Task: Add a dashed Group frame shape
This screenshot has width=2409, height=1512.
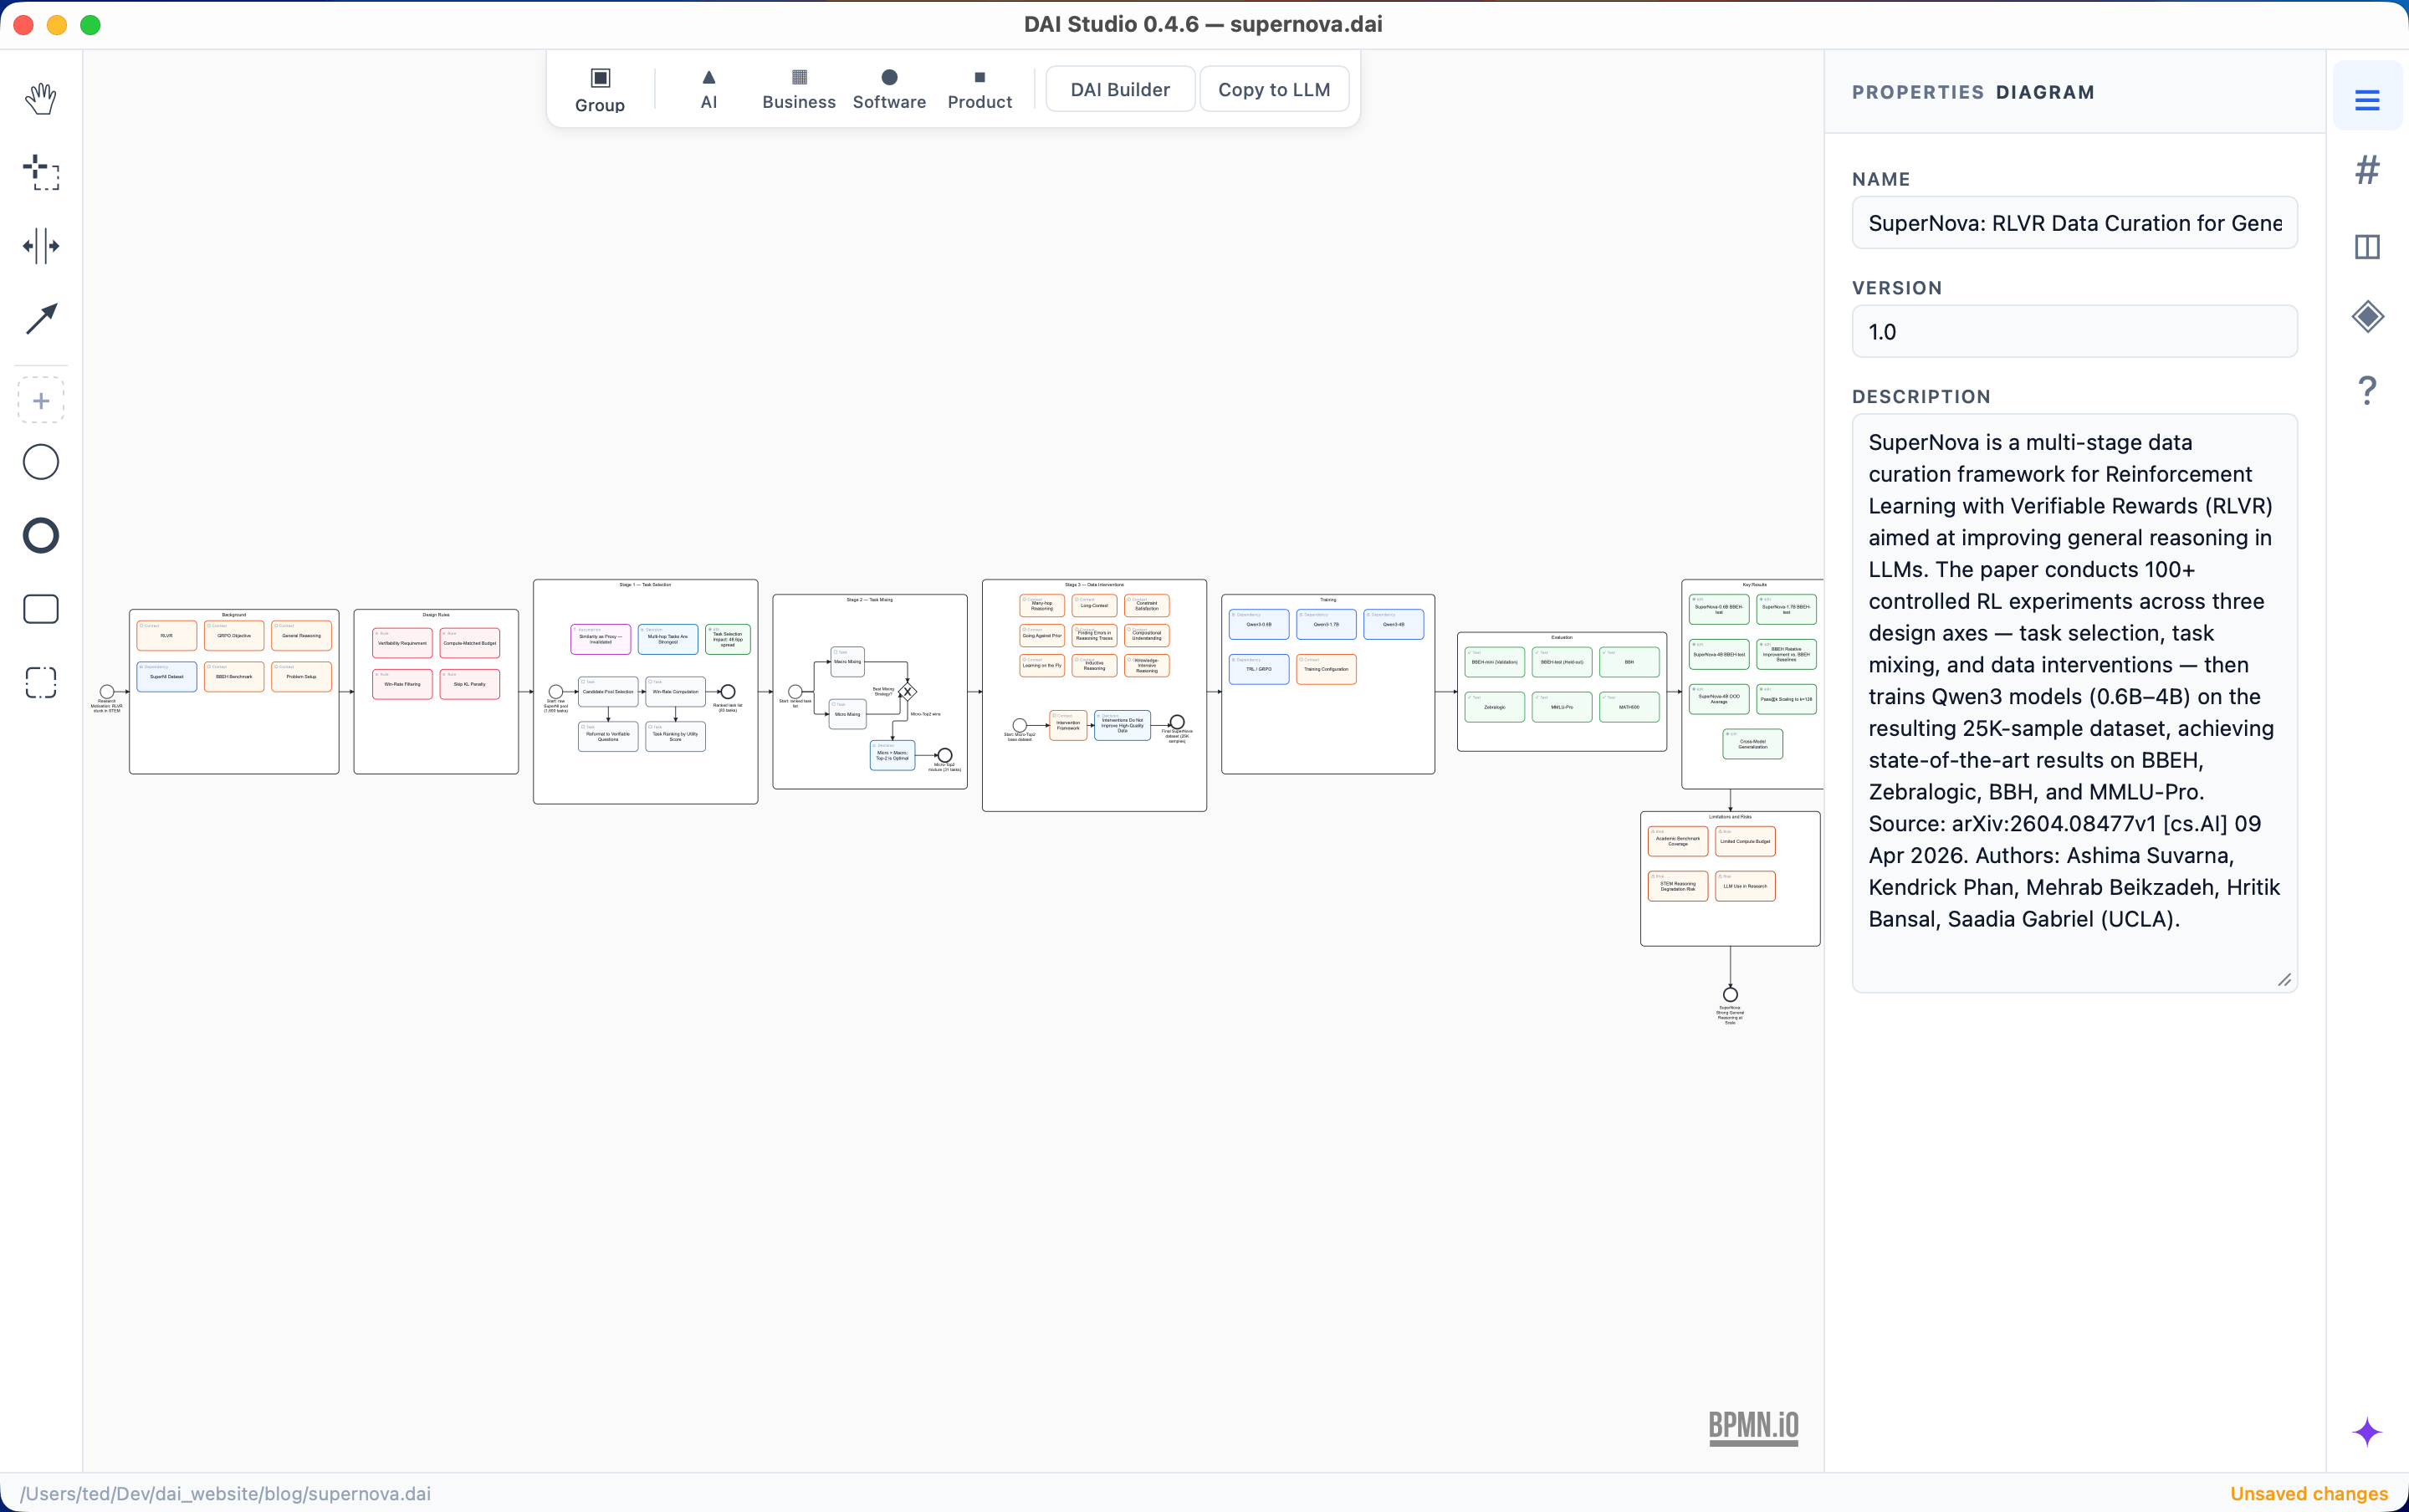Action: click(x=41, y=683)
